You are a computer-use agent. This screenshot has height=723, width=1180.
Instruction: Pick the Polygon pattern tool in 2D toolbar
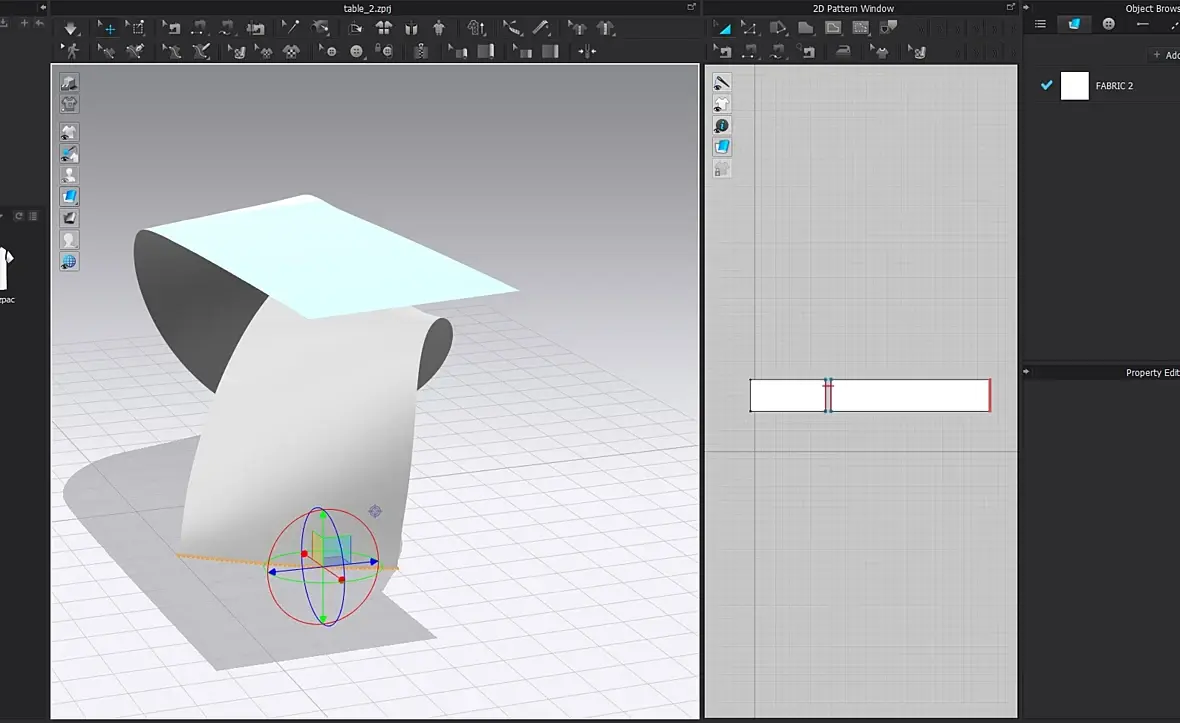coord(805,28)
